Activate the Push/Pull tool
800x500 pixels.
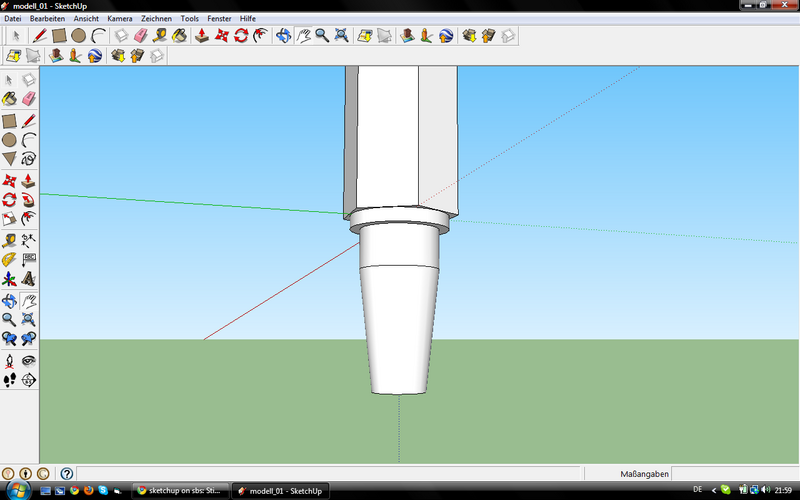[28, 181]
